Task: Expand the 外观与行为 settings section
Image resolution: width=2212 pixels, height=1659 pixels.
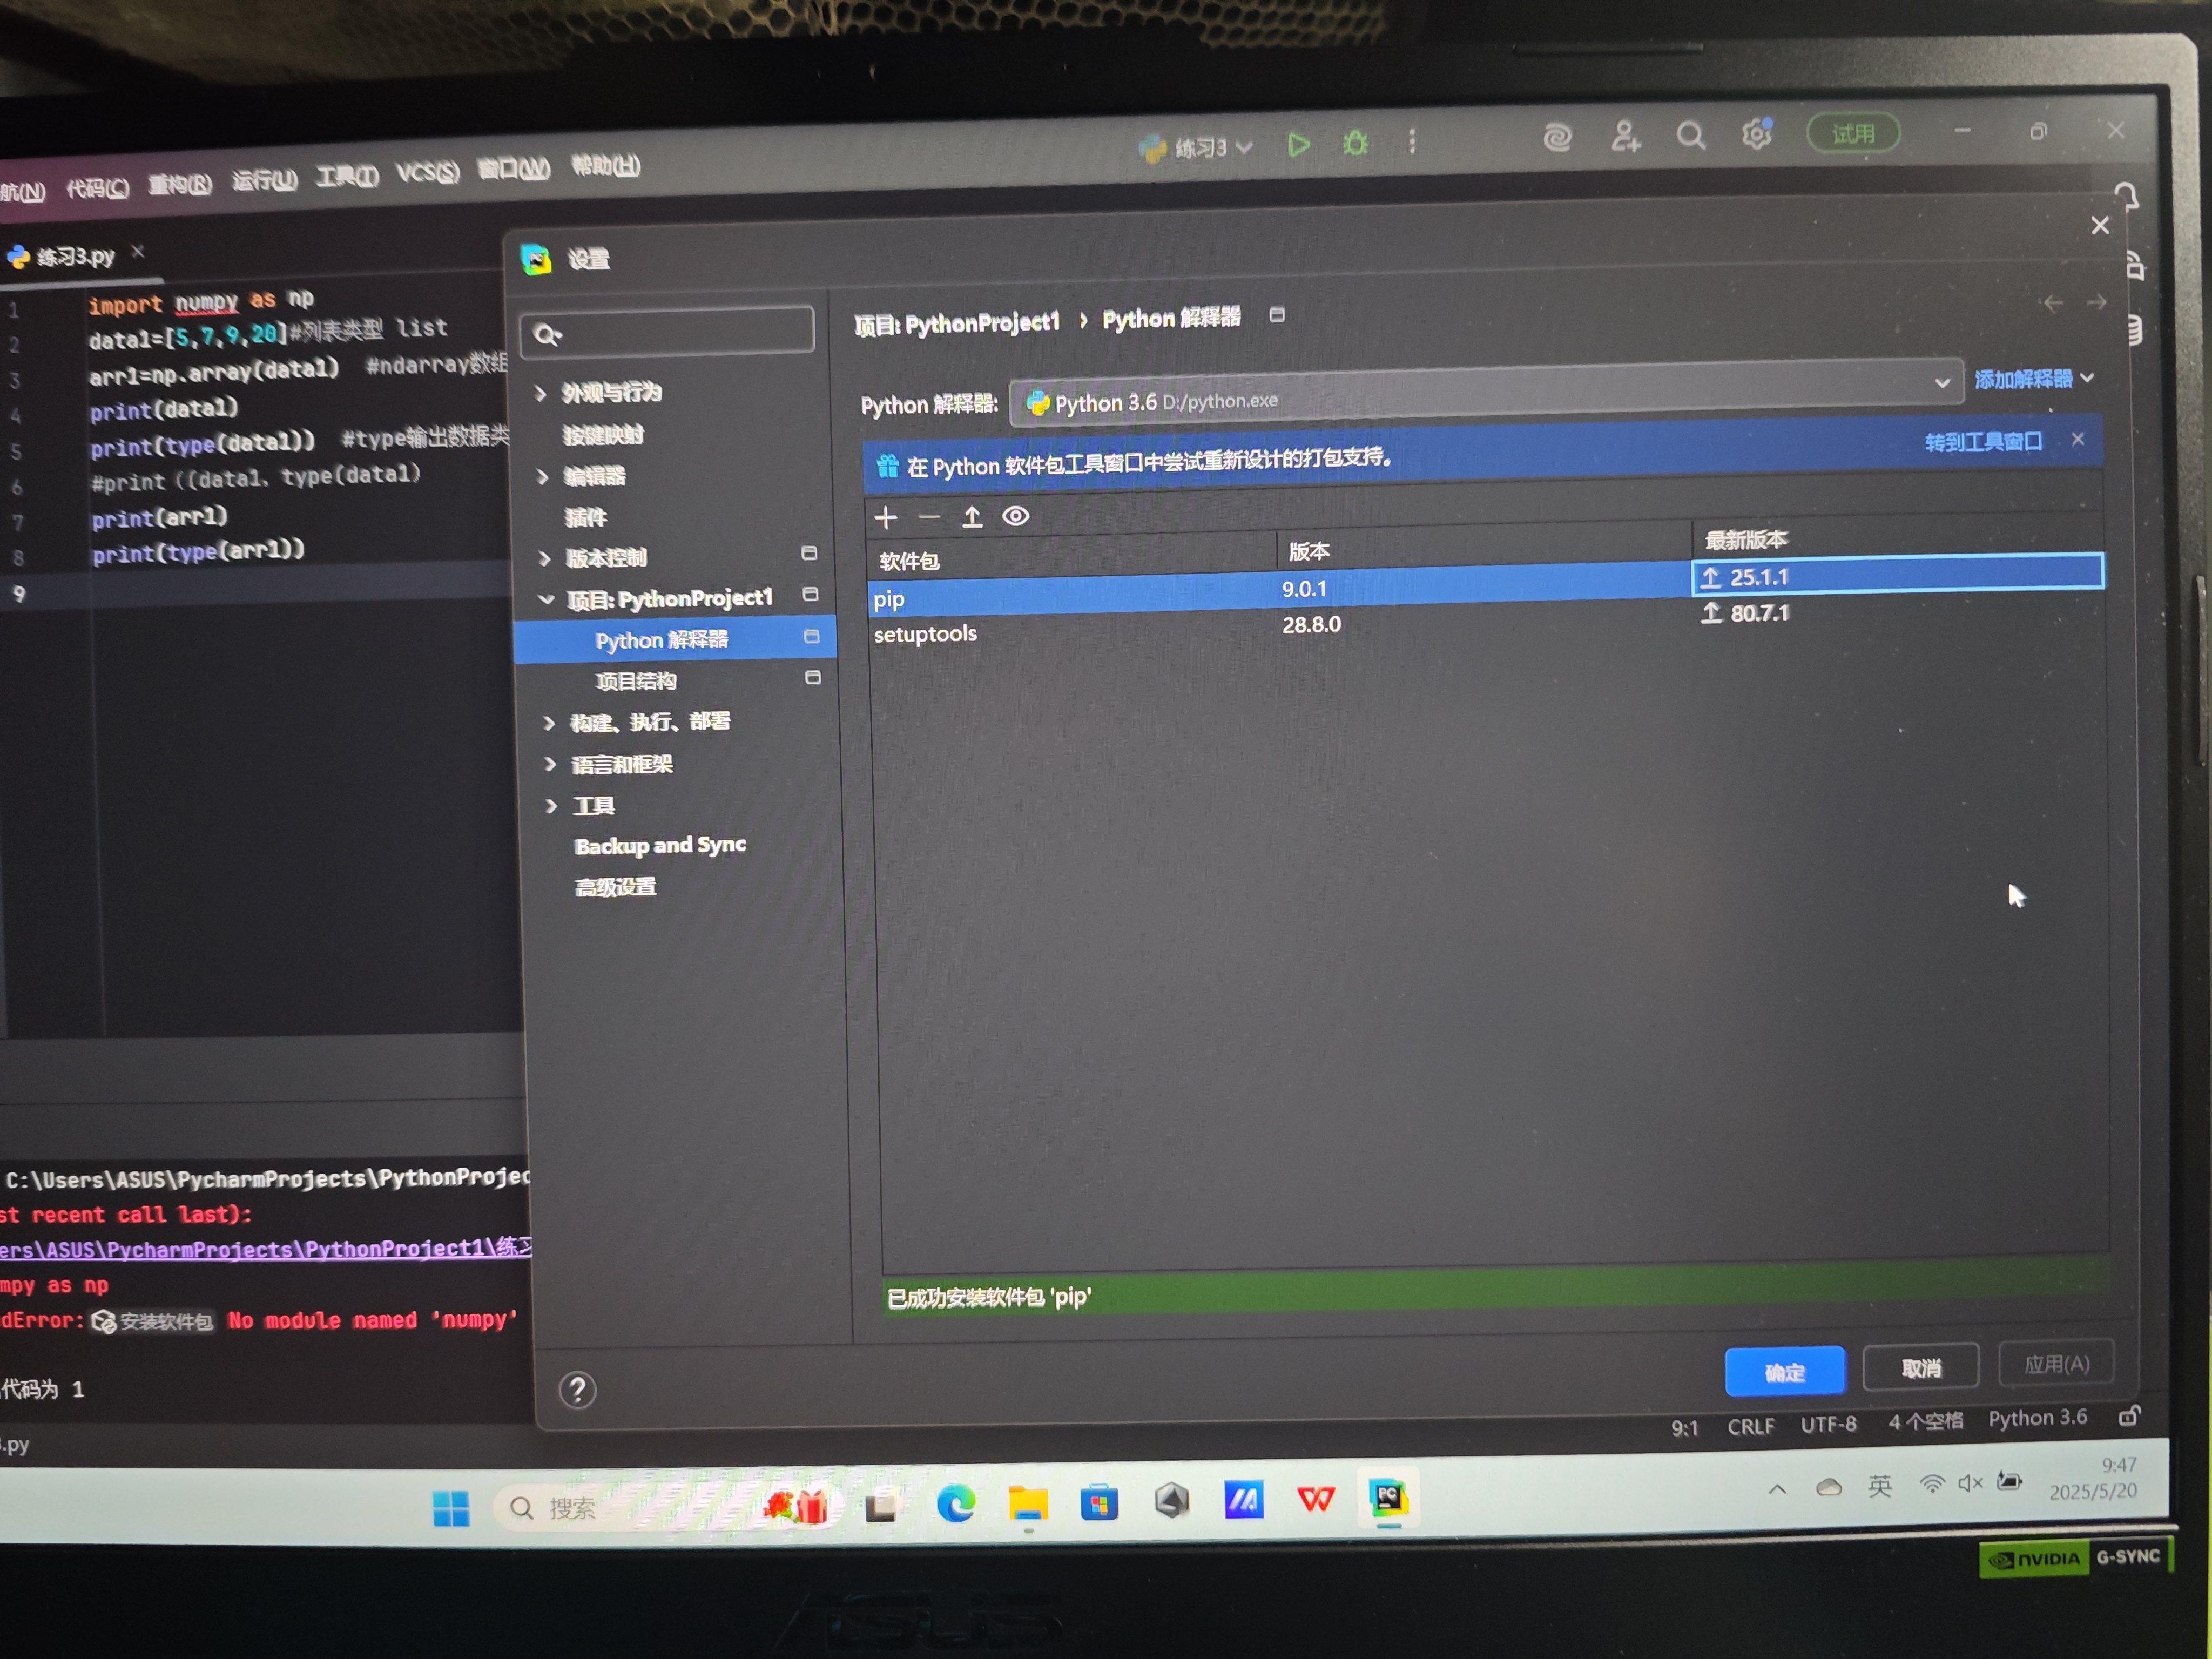Action: click(541, 393)
